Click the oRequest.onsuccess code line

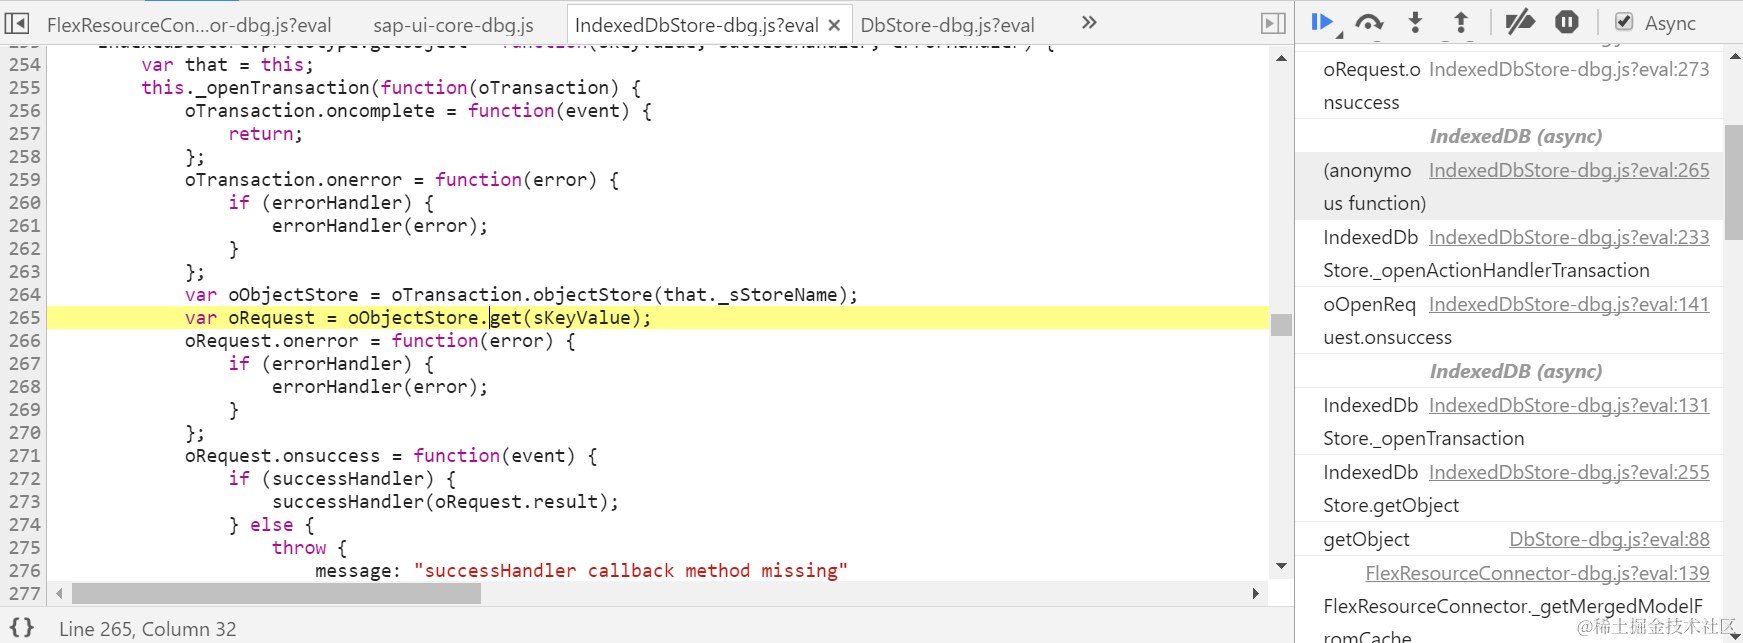click(x=391, y=455)
